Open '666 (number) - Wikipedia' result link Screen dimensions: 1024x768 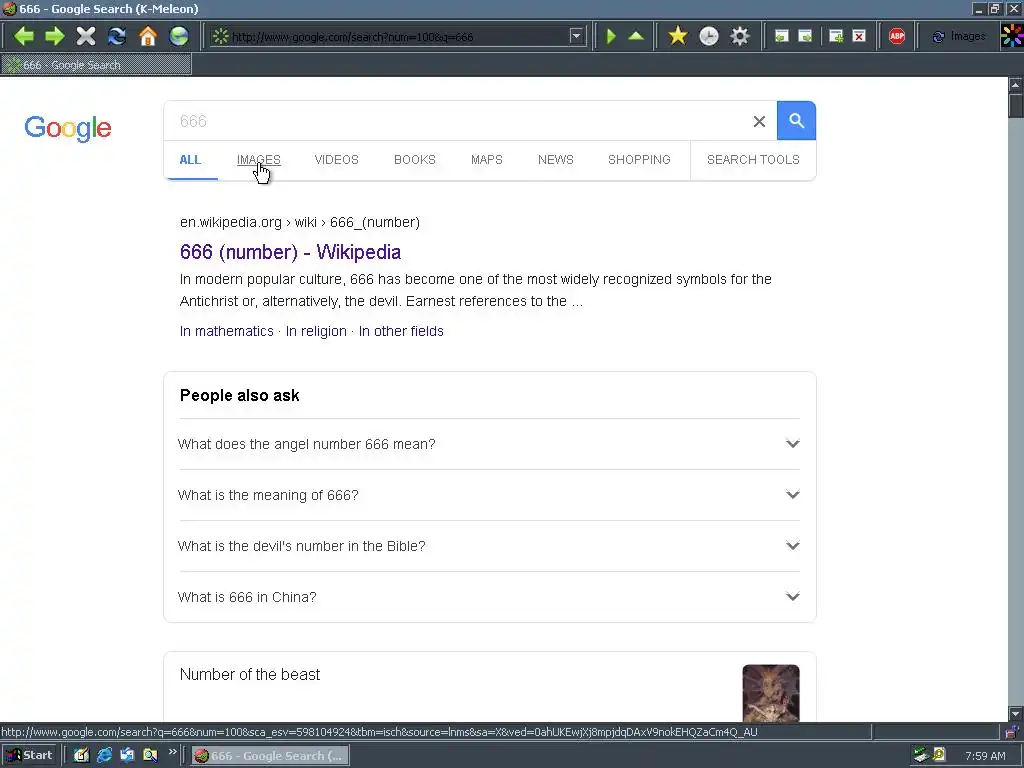click(290, 252)
